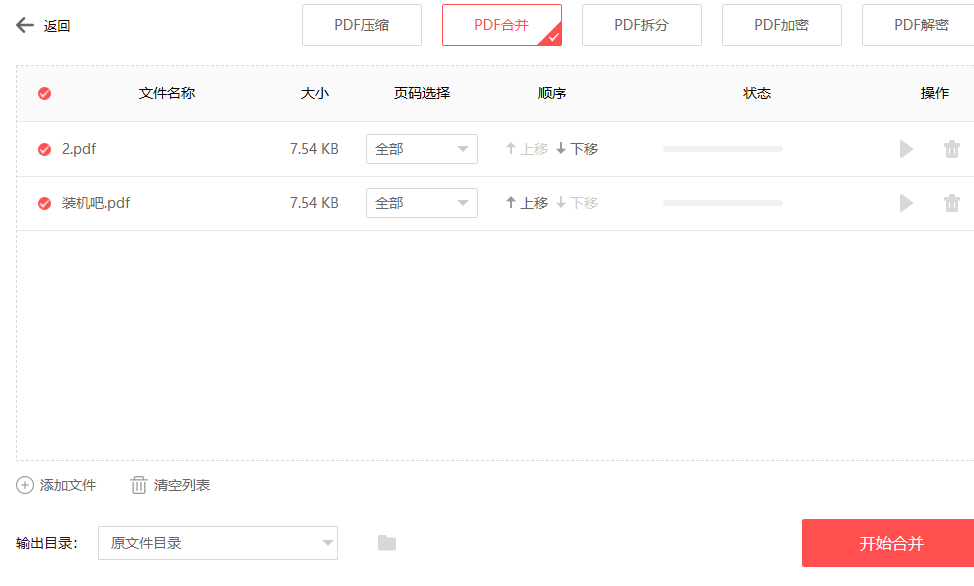
Task: Click the add file plus icon
Action: point(25,485)
